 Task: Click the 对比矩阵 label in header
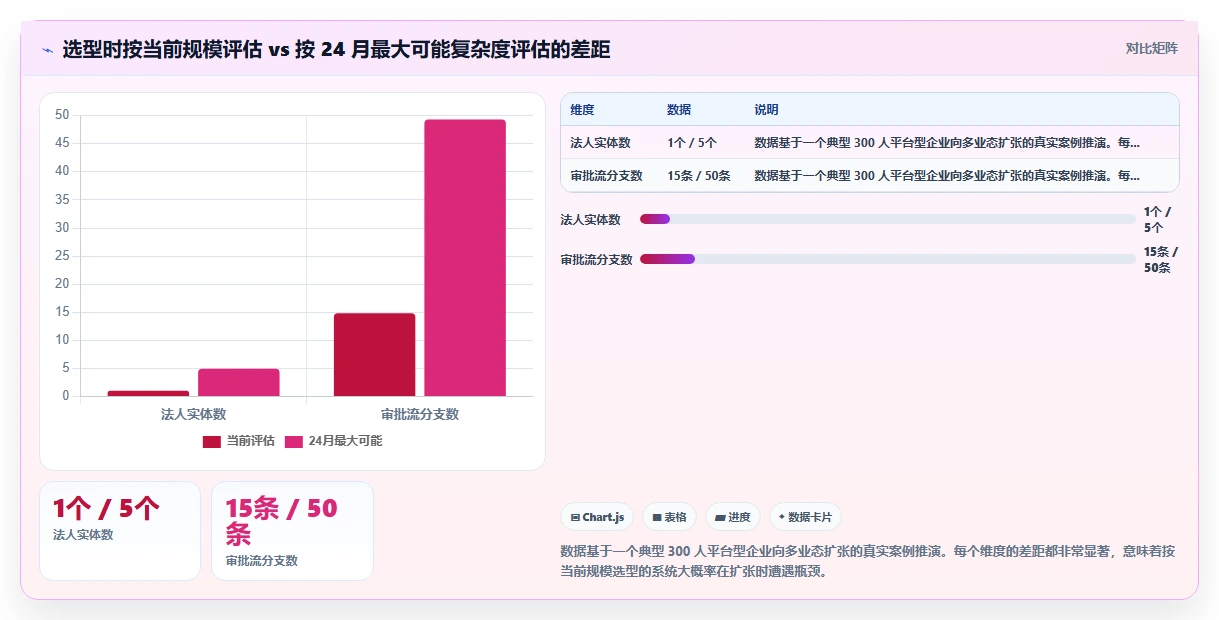(x=1152, y=48)
